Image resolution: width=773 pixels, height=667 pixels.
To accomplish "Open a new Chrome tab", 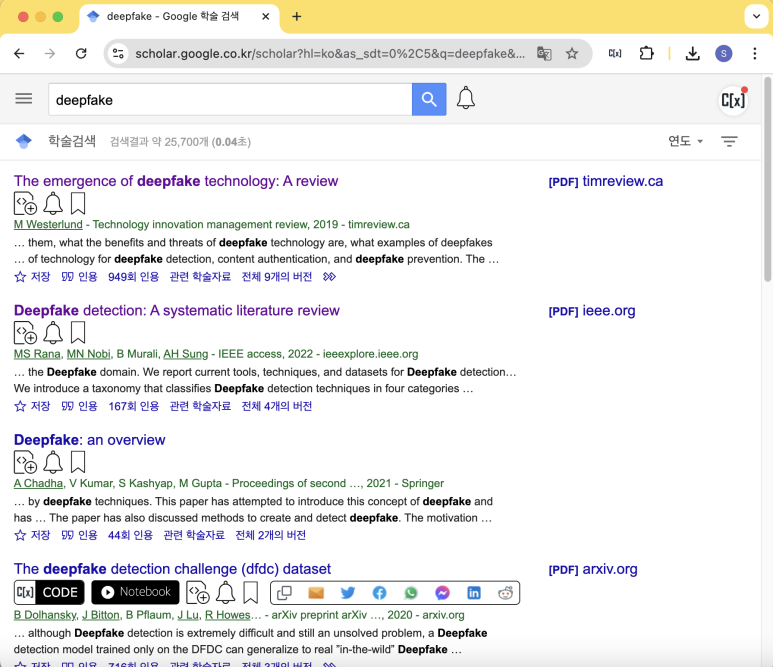I will pos(296,17).
